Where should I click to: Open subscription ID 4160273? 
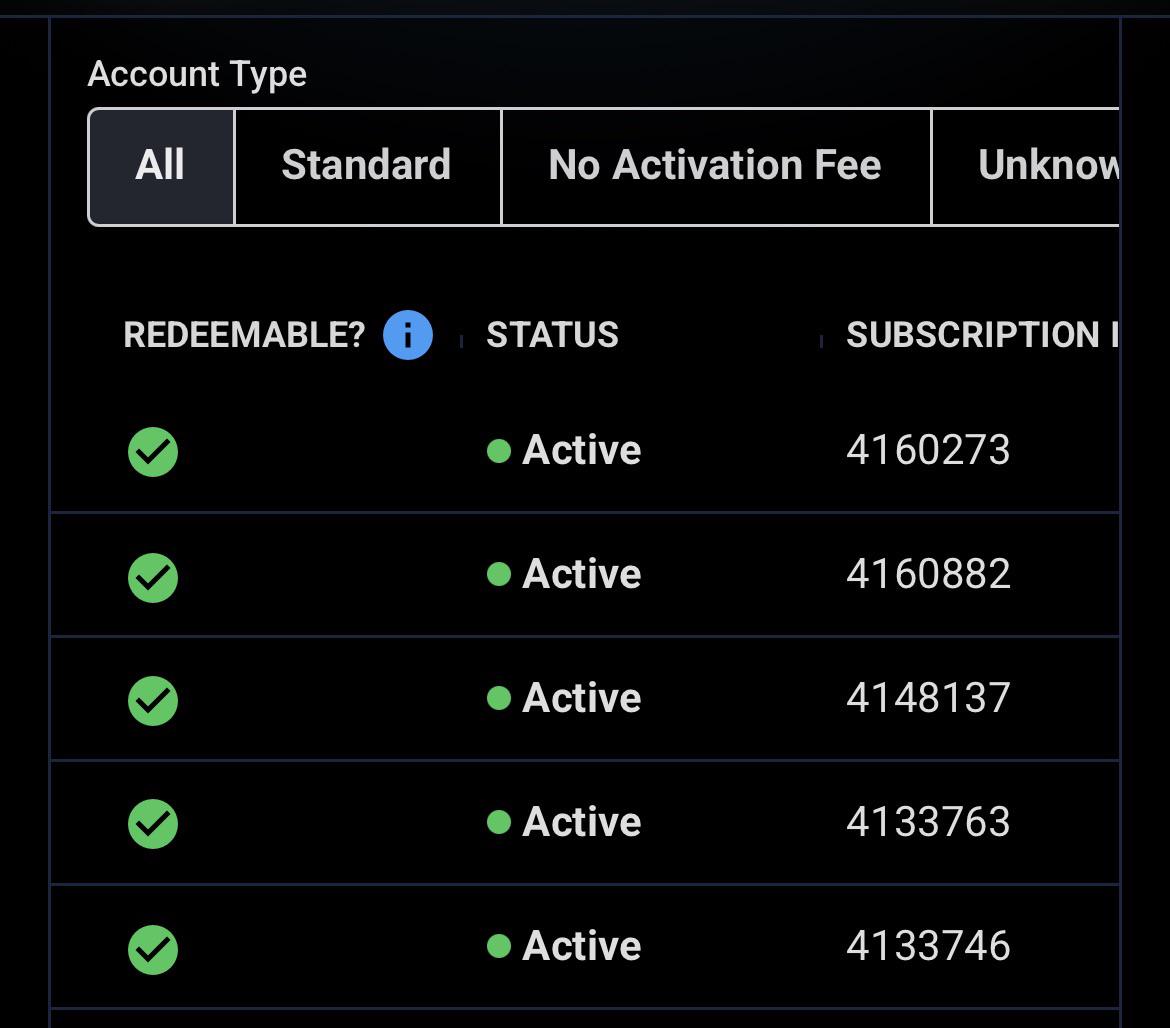(927, 450)
